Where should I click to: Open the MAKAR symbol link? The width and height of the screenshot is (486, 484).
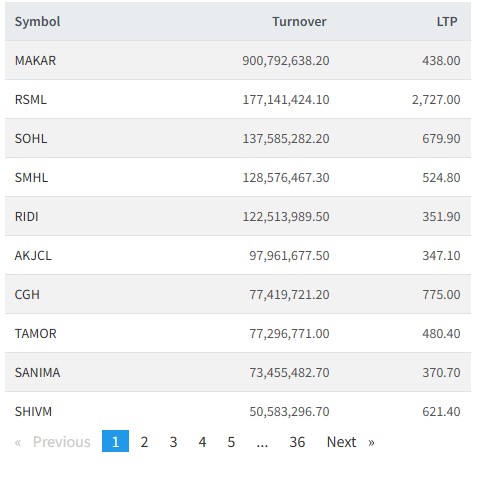(35, 61)
